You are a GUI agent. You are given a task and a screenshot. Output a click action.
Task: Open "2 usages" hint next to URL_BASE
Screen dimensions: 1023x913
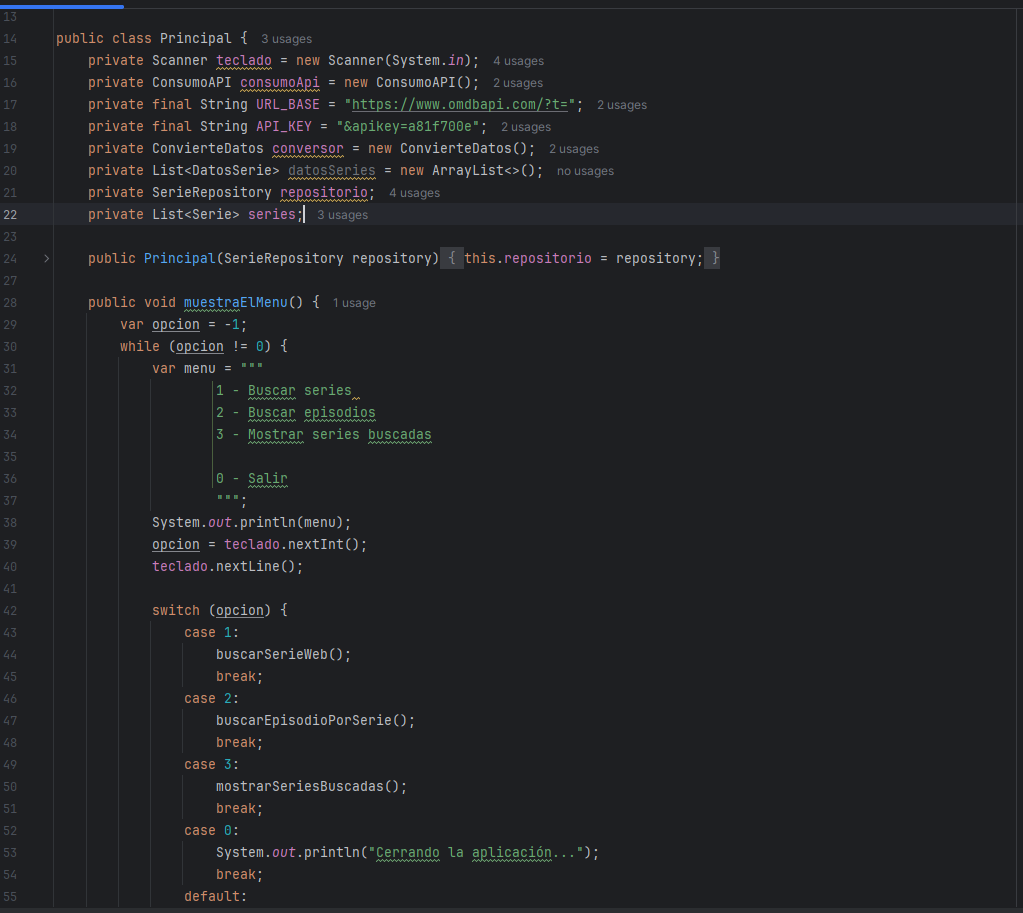(x=622, y=105)
